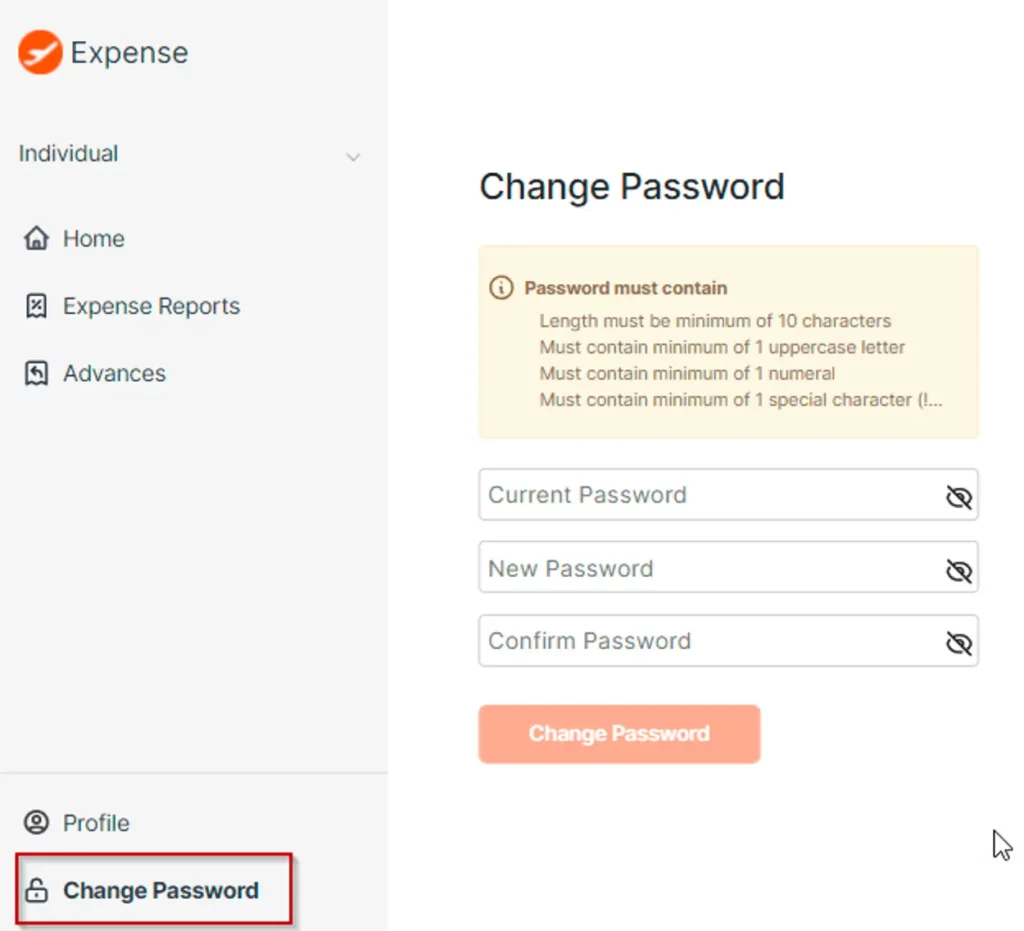Open the Individual account selector
Screen dimensions: 1024x931
(x=190, y=154)
